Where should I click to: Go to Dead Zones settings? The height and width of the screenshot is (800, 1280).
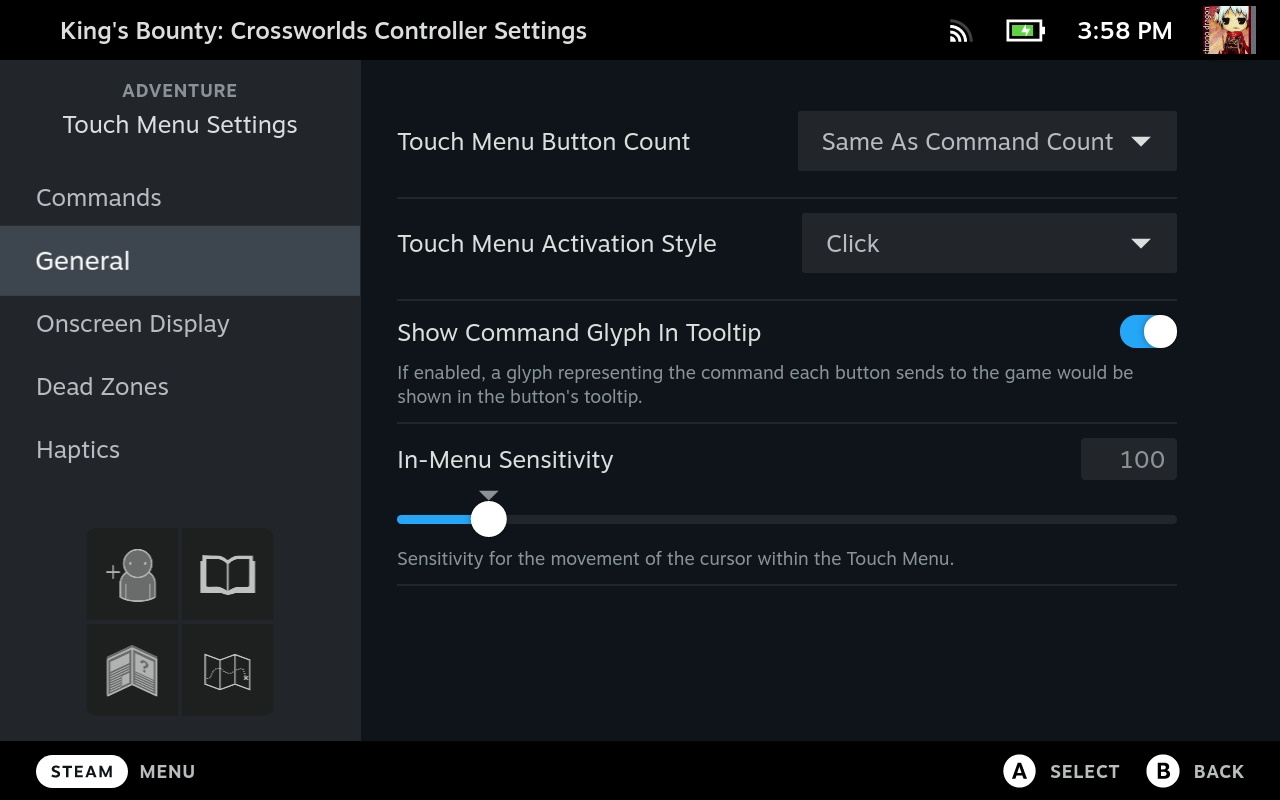tap(102, 387)
